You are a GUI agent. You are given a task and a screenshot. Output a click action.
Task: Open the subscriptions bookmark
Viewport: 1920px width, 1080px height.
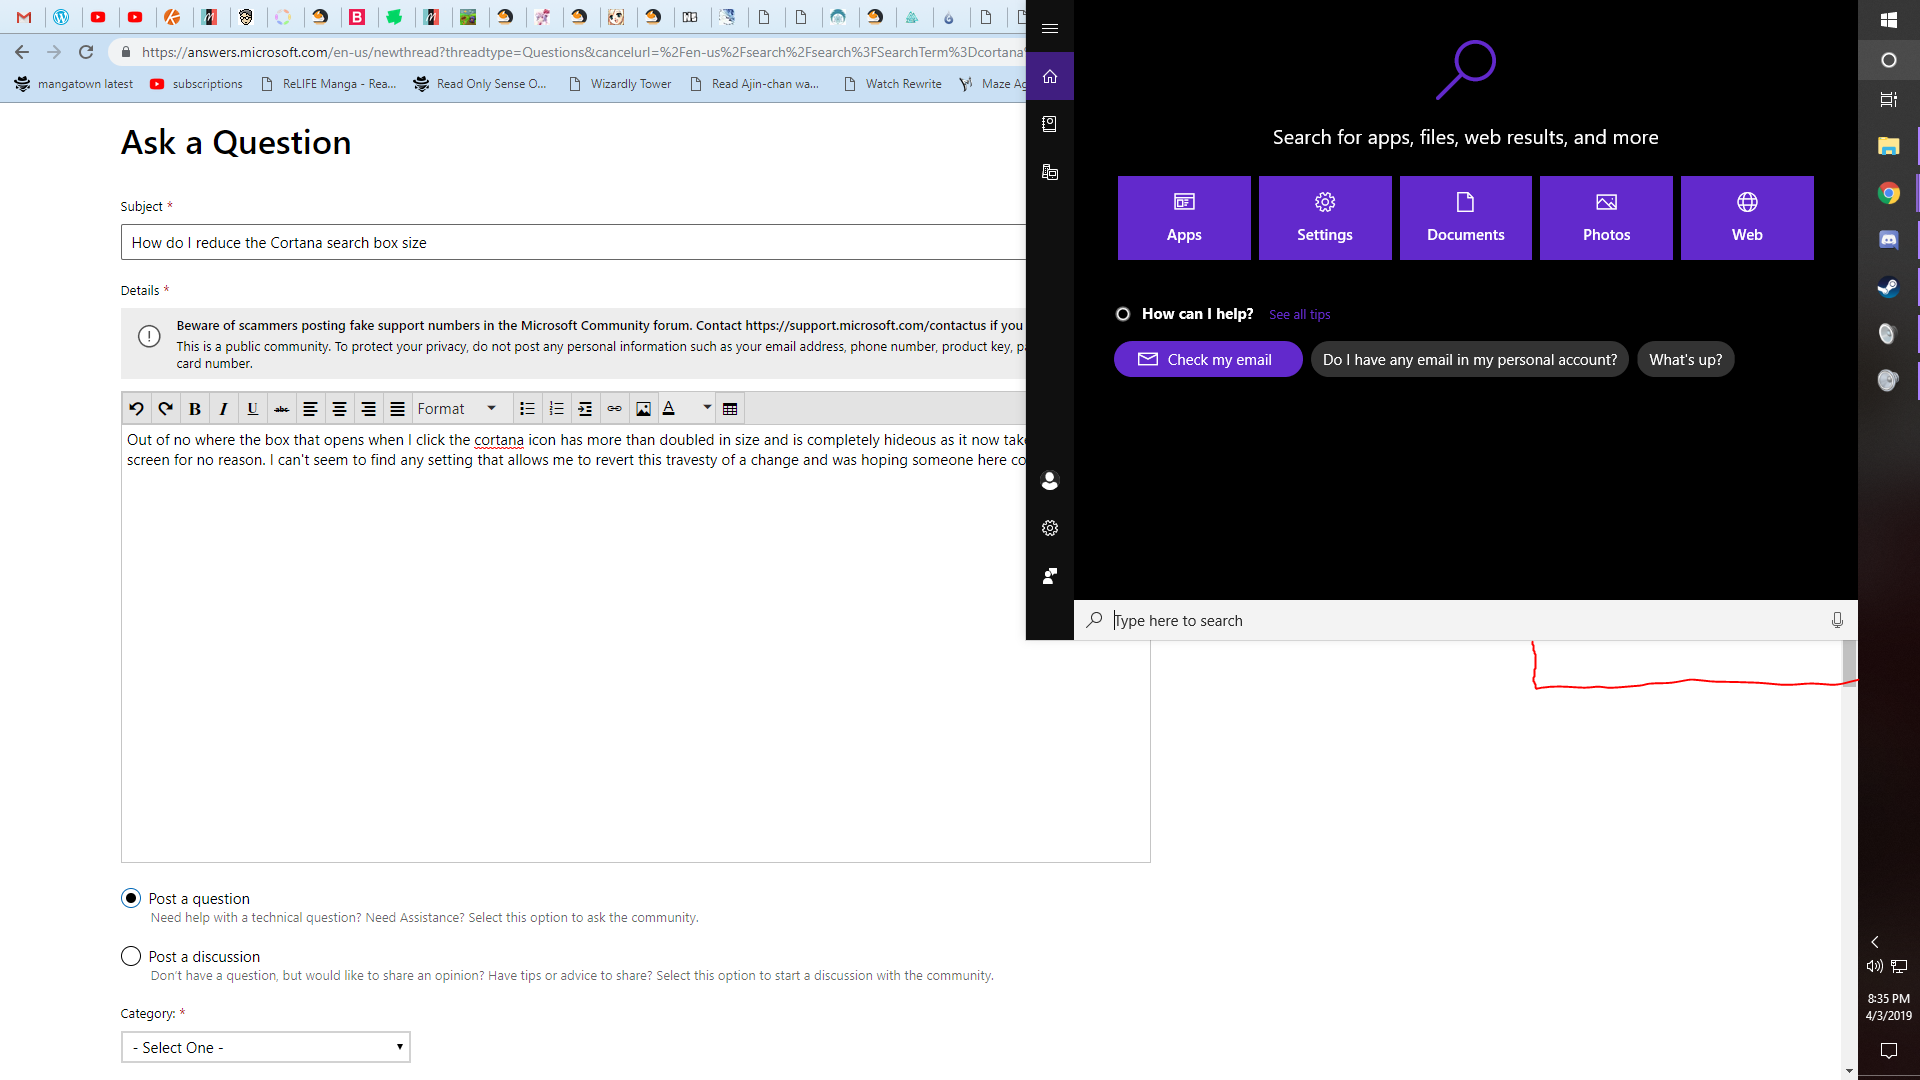coord(196,84)
